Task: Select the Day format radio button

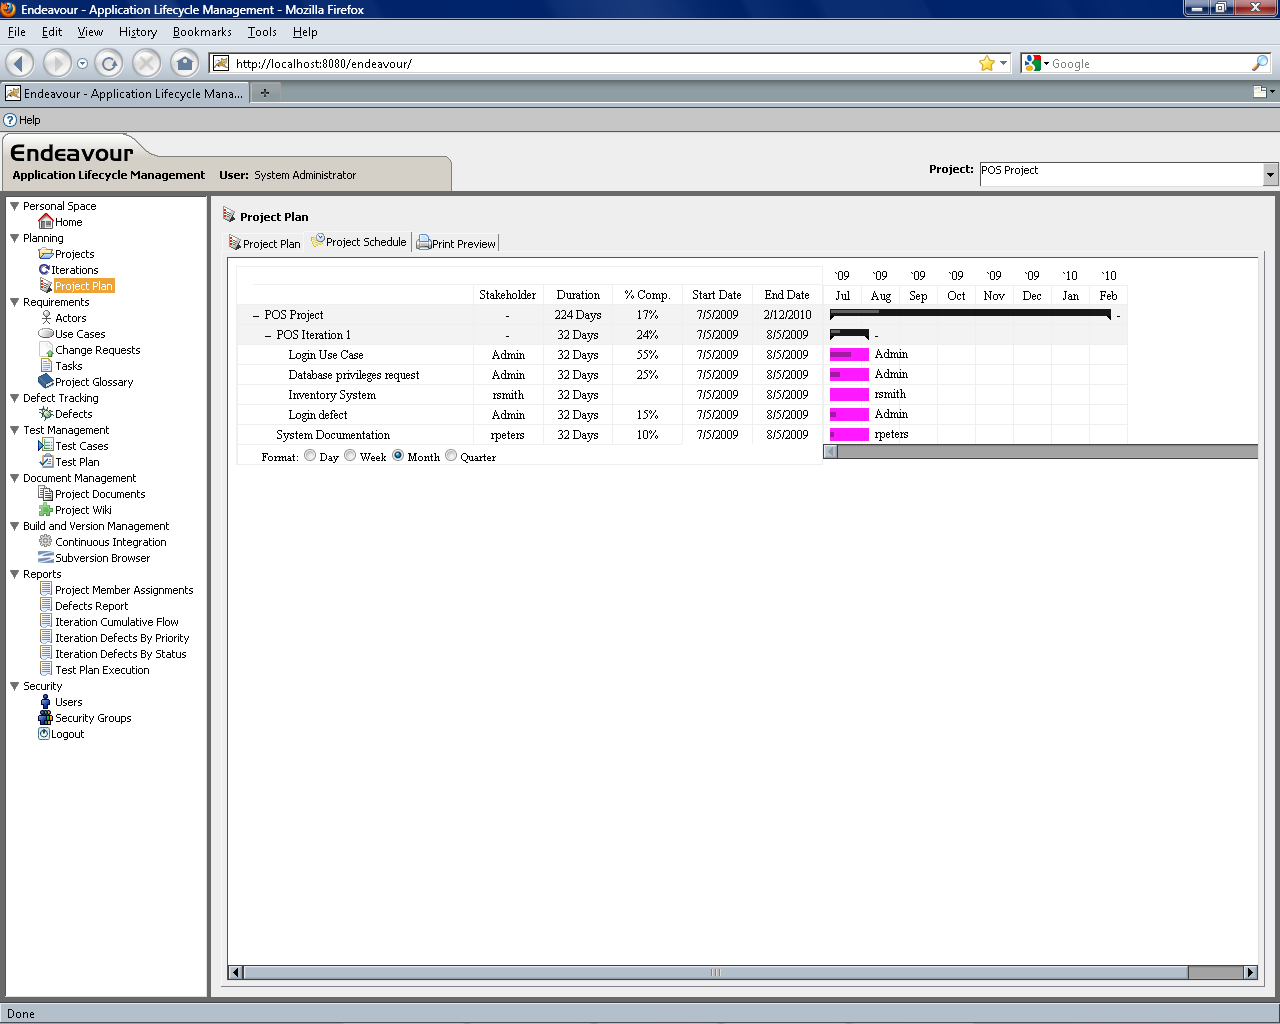Action: click(310, 456)
